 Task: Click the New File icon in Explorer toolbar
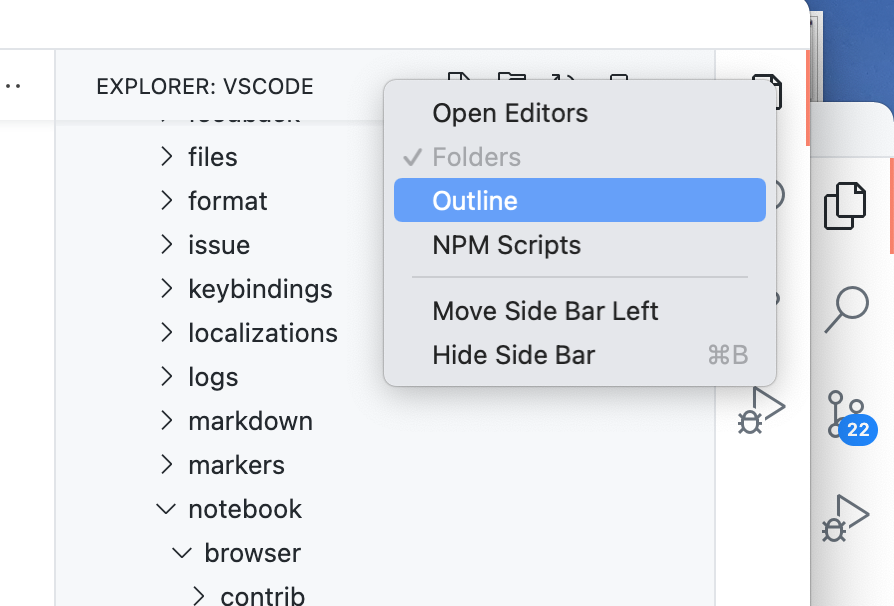459,80
